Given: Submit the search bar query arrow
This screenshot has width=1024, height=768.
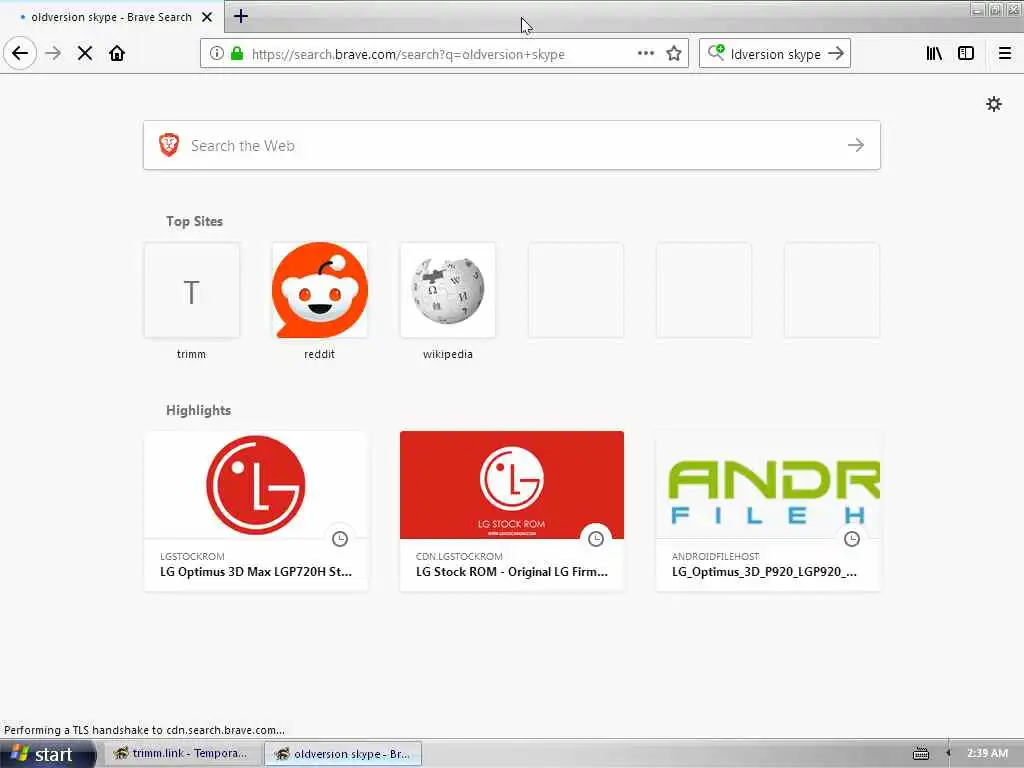Looking at the screenshot, I should (x=836, y=54).
